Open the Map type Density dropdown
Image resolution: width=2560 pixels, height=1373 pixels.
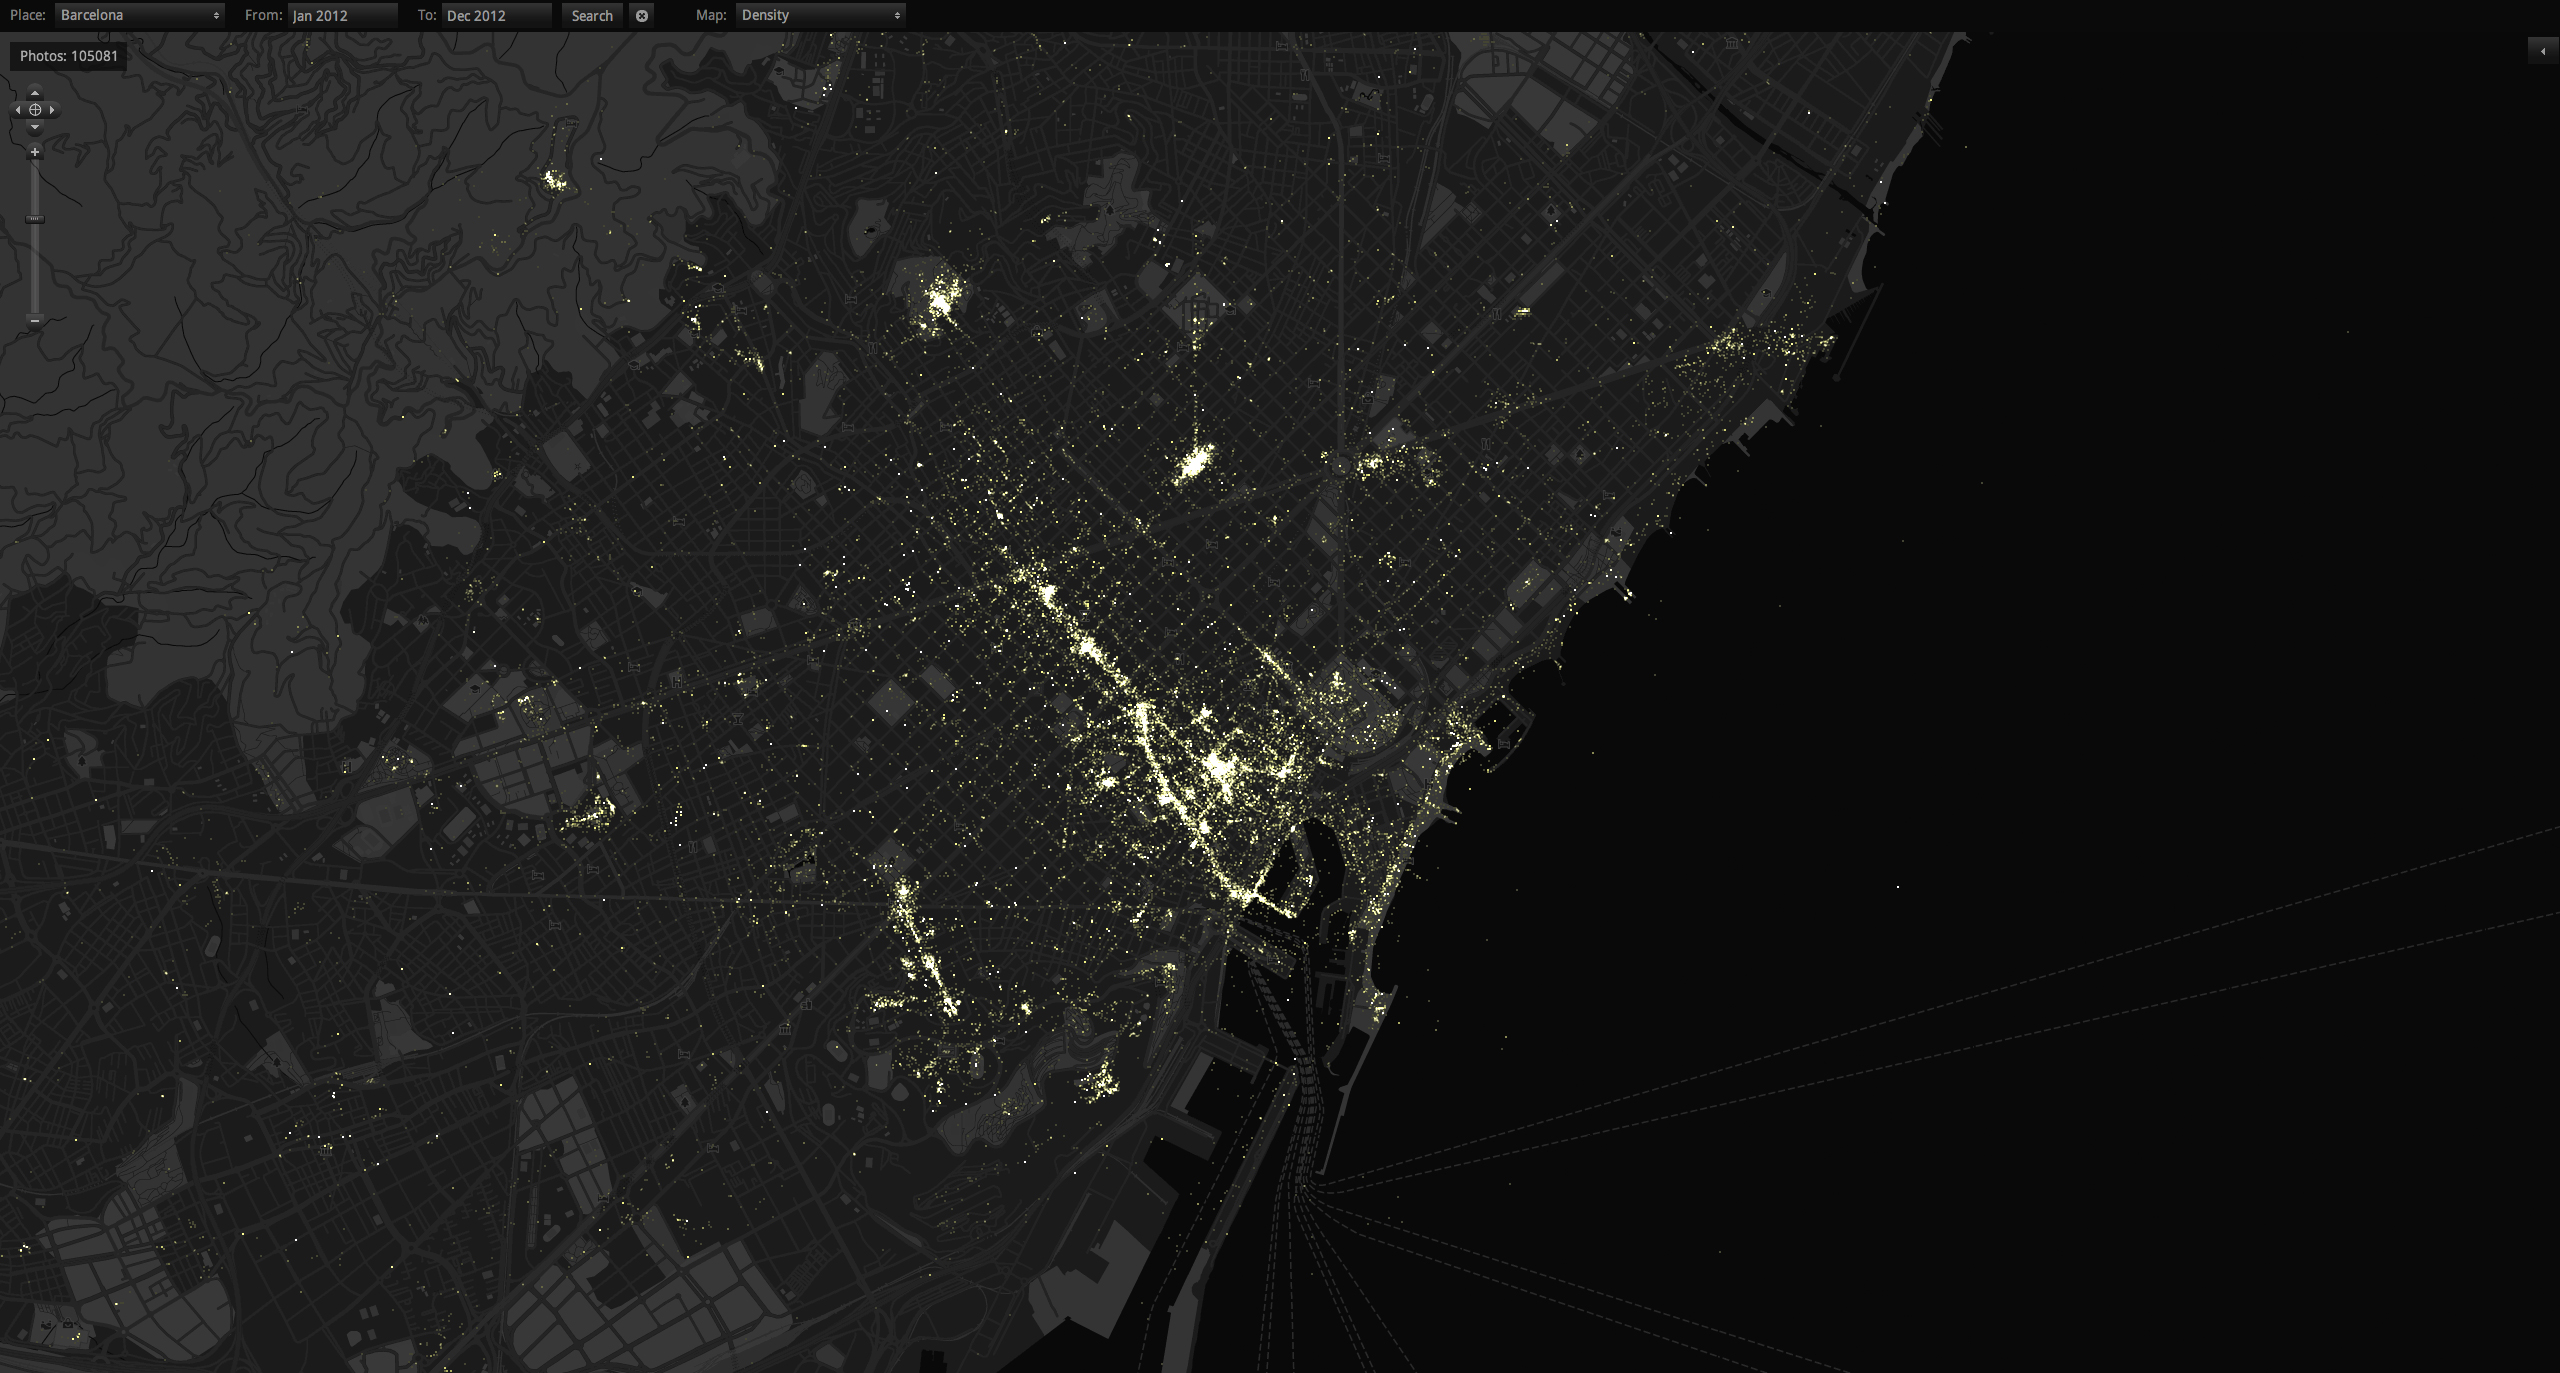tap(820, 15)
